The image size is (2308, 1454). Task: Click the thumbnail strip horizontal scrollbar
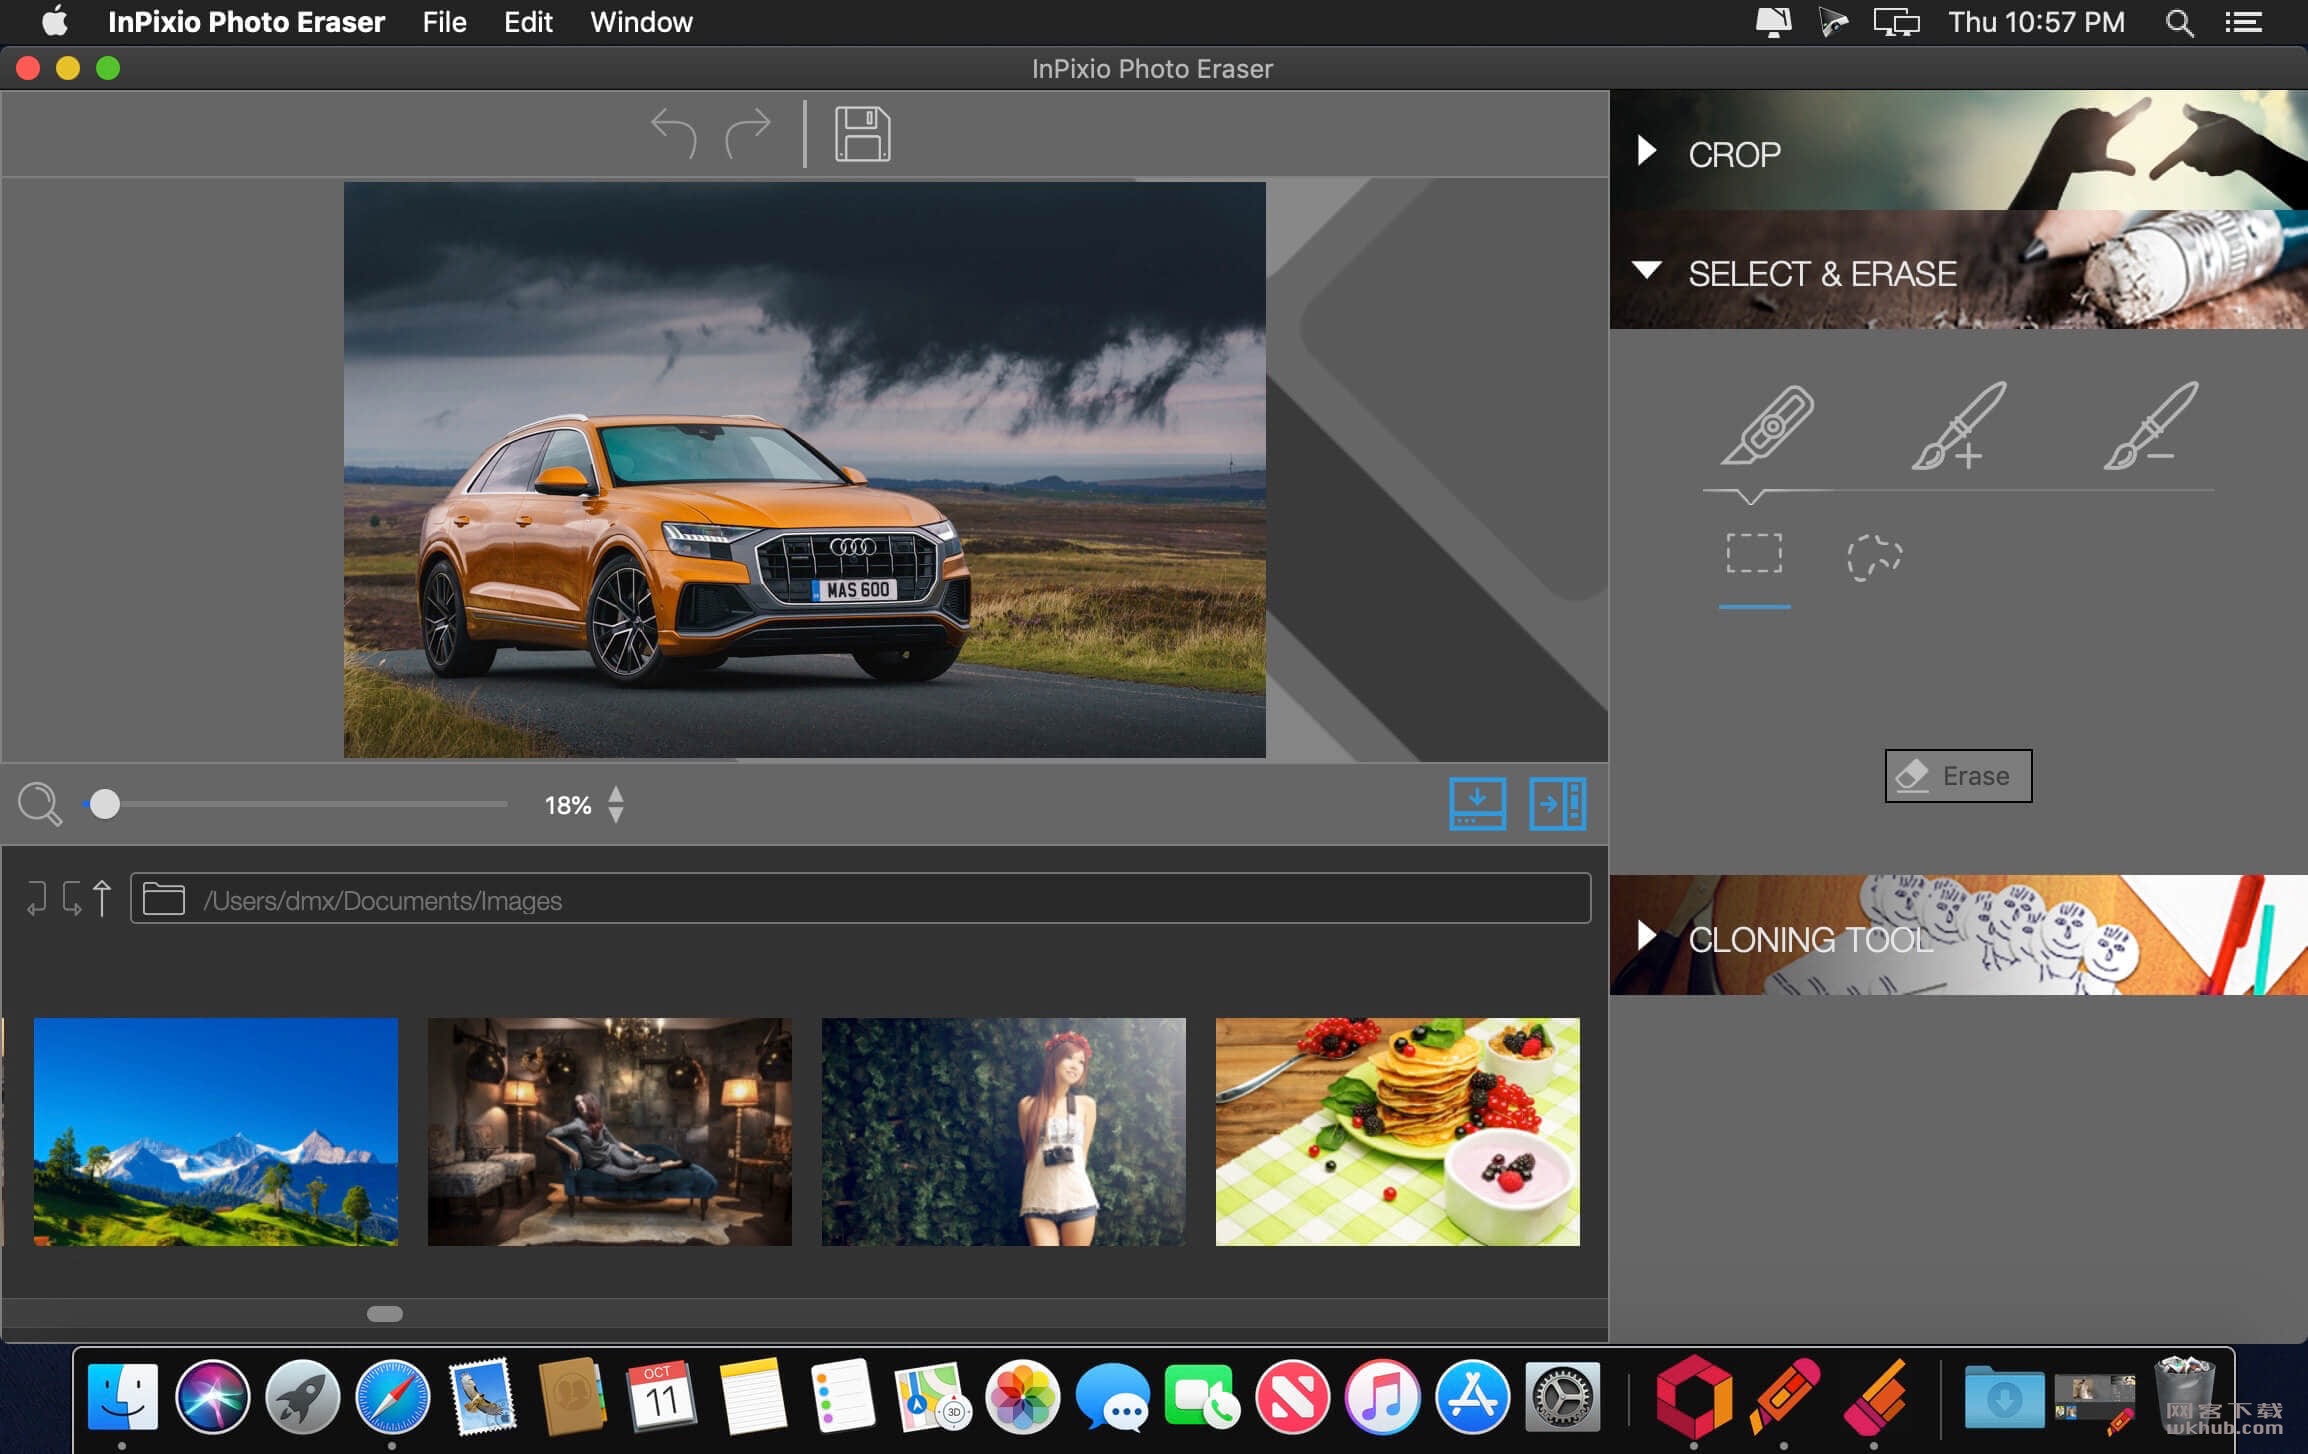(x=385, y=1314)
